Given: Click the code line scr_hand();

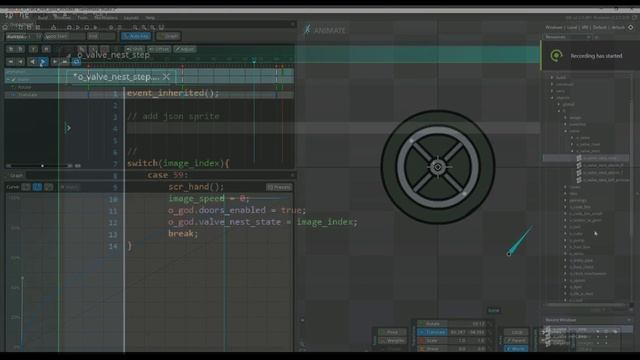Looking at the screenshot, I should pos(196,187).
